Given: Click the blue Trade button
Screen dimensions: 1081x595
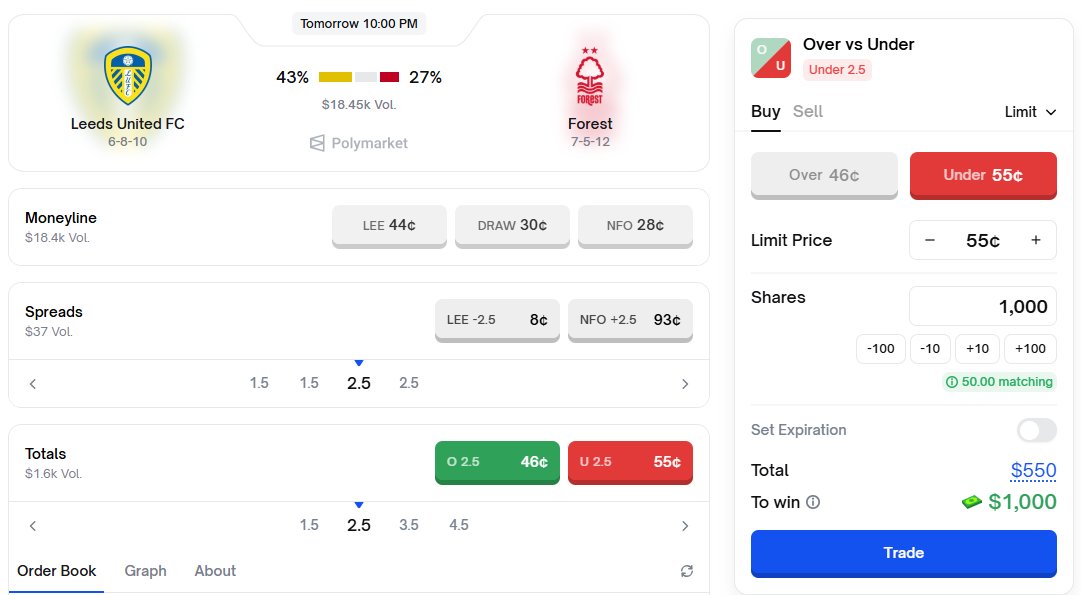Looking at the screenshot, I should [x=903, y=553].
